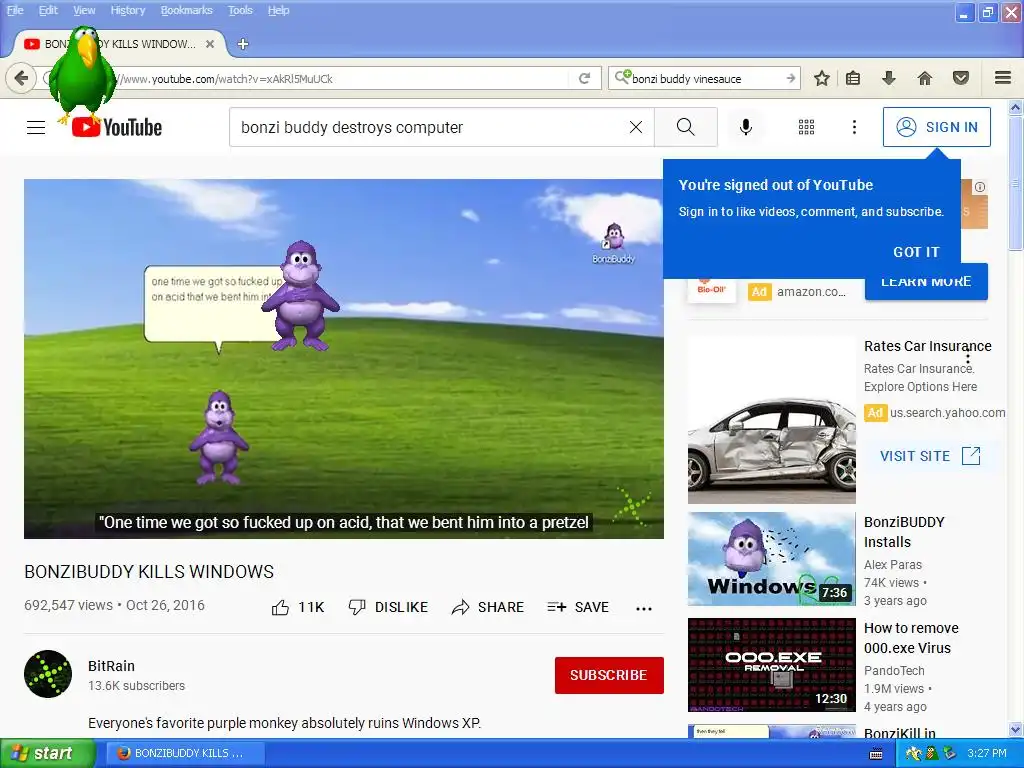Bookmark this page with the star icon

[822, 78]
